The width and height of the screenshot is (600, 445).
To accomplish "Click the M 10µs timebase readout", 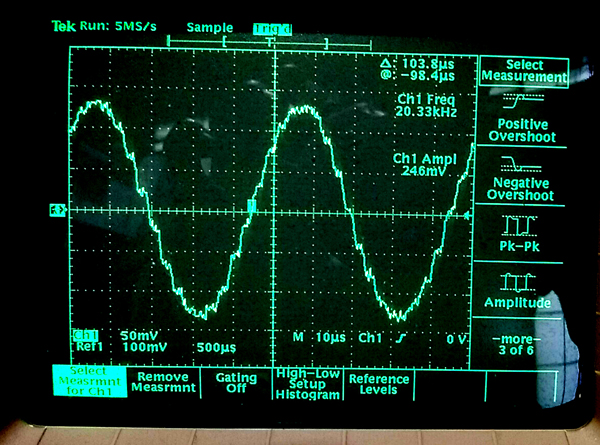I will 319,338.
